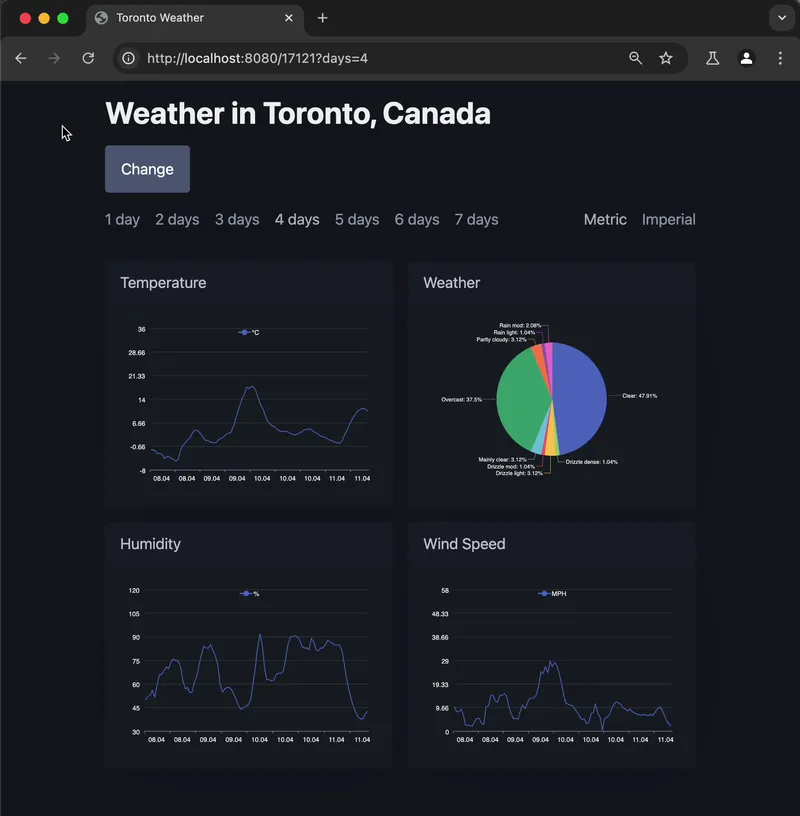Open a new tab with the plus icon
The width and height of the screenshot is (800, 816).
point(322,18)
